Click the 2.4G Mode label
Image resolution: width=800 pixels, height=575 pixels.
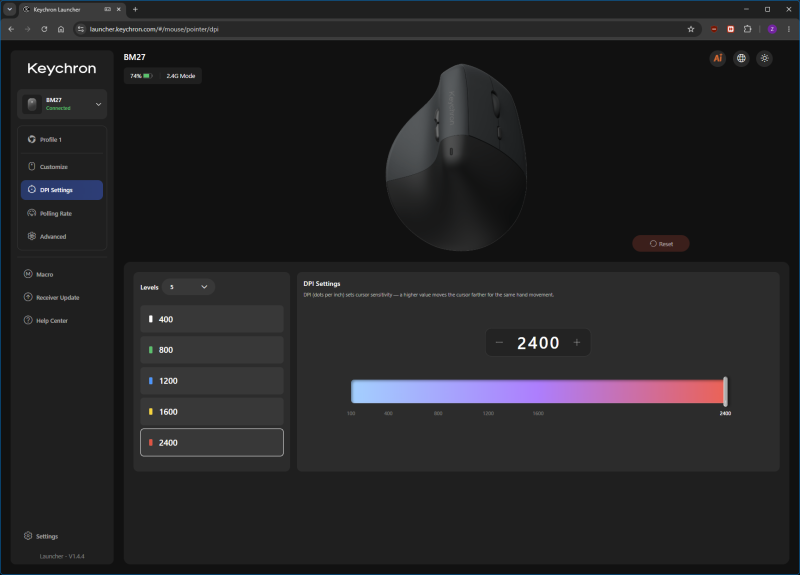[181, 76]
